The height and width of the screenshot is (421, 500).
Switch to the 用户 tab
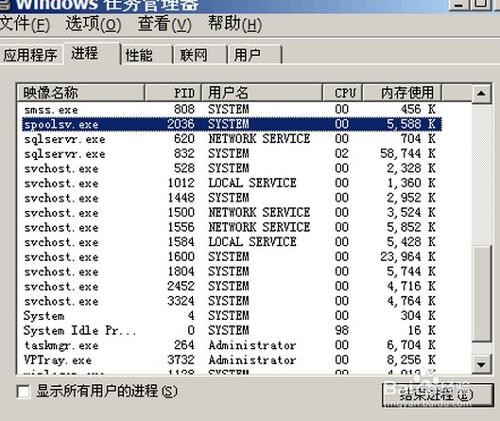pos(255,55)
